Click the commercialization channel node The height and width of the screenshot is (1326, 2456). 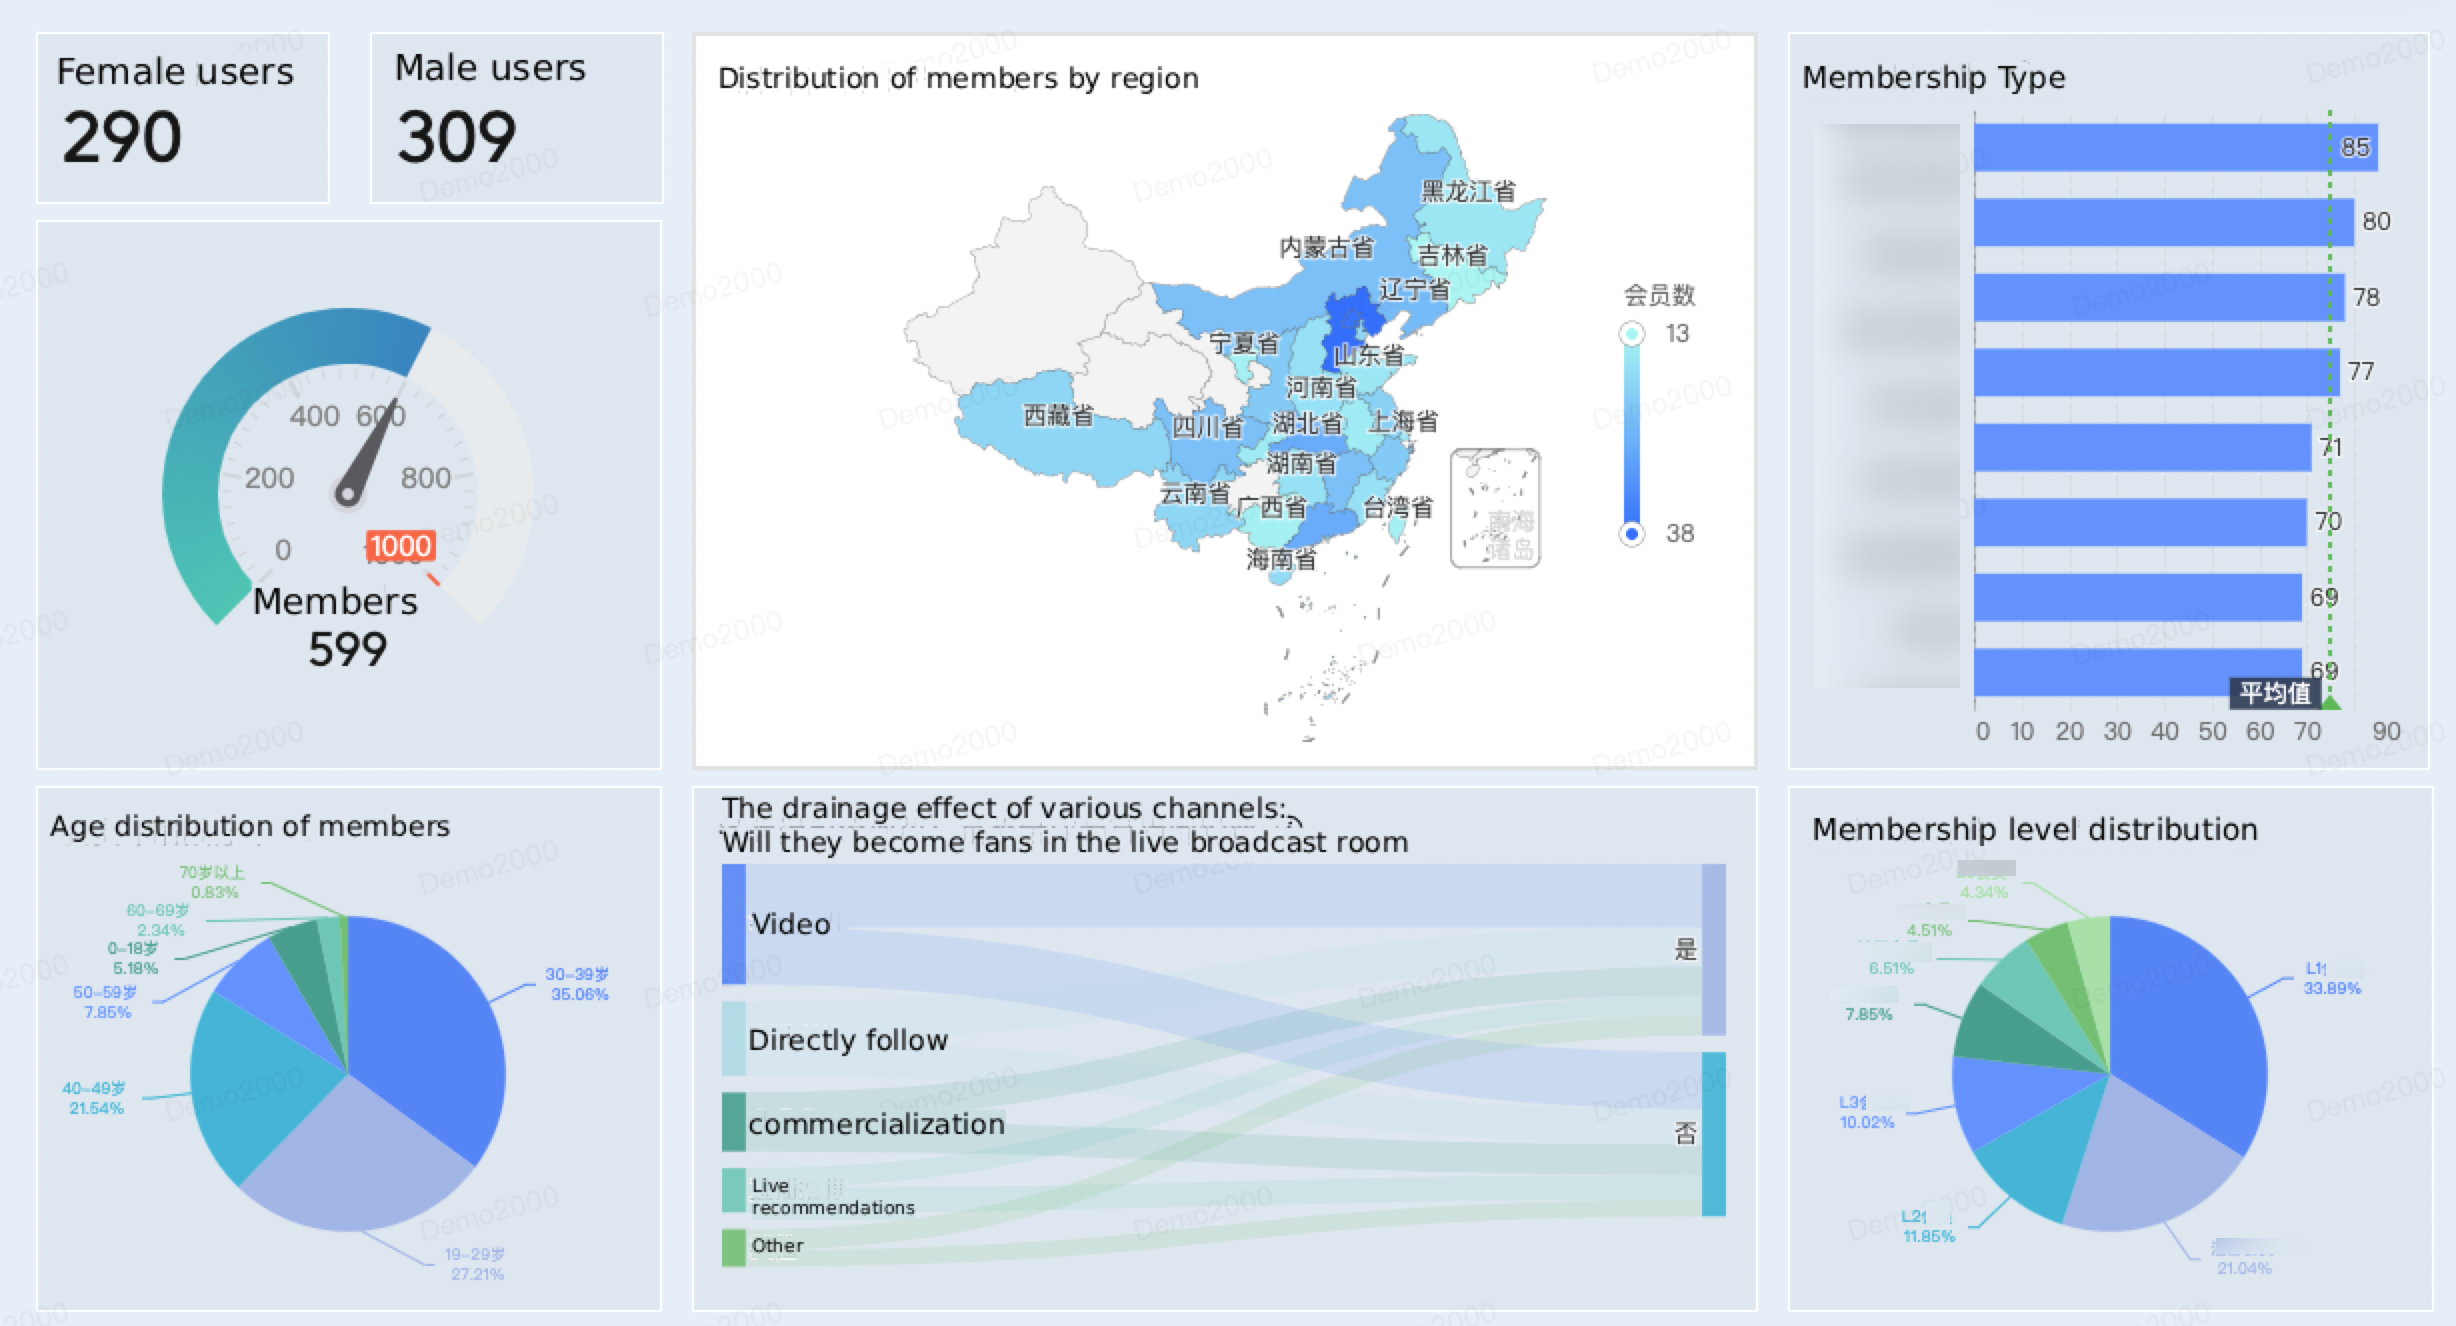(x=733, y=1122)
